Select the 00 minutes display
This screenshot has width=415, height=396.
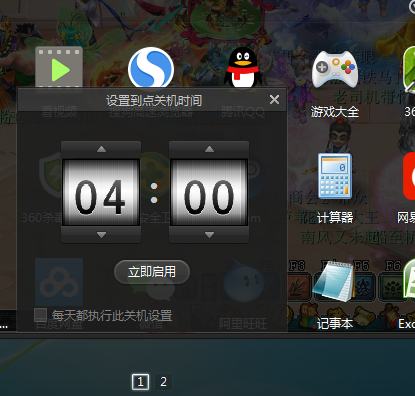pos(209,192)
